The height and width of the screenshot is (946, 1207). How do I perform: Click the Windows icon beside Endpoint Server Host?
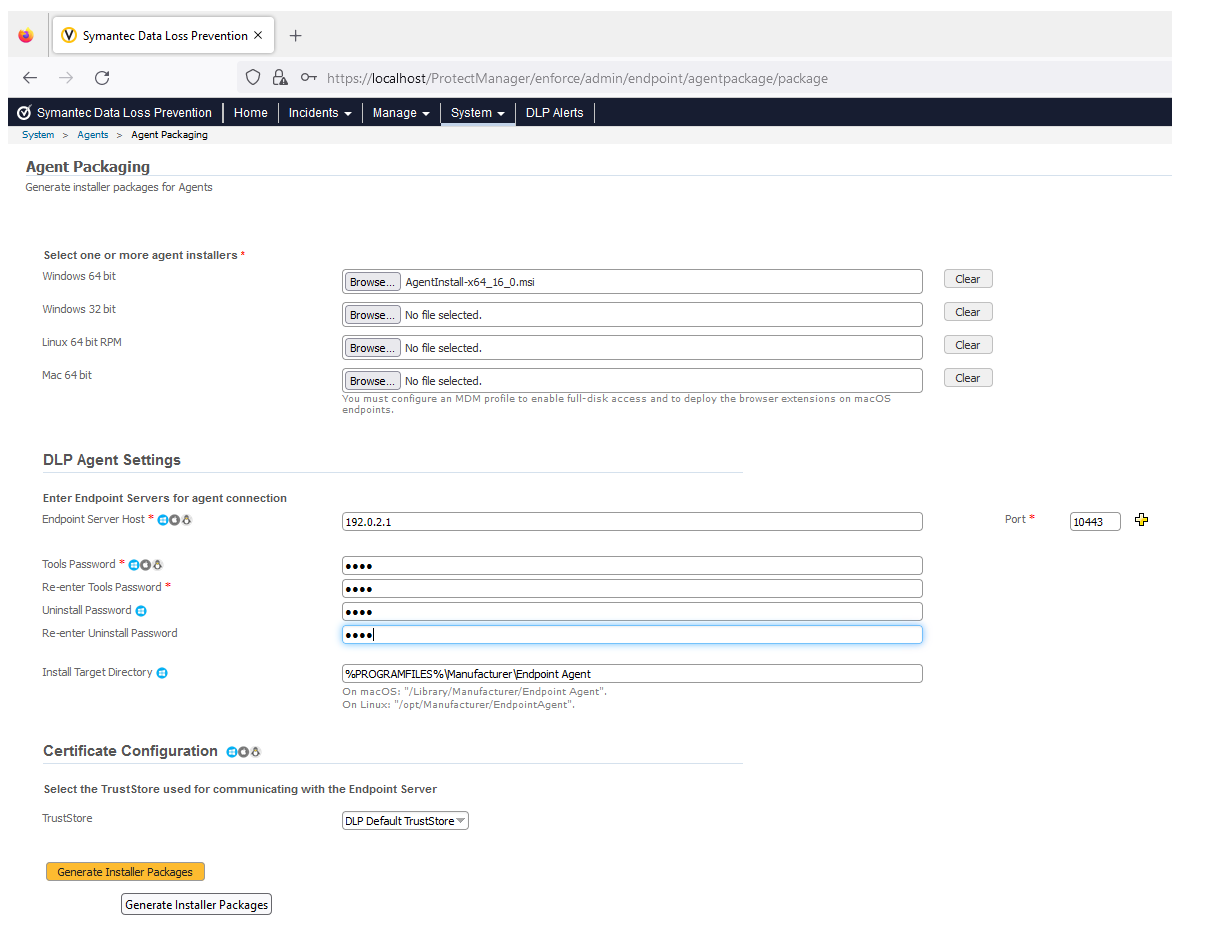pos(163,520)
